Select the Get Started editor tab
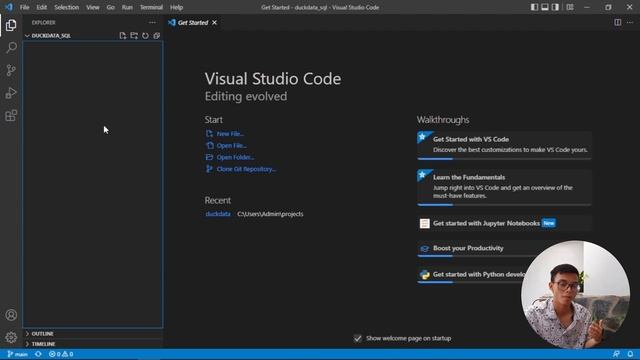The height and width of the screenshot is (360, 640). coord(193,23)
